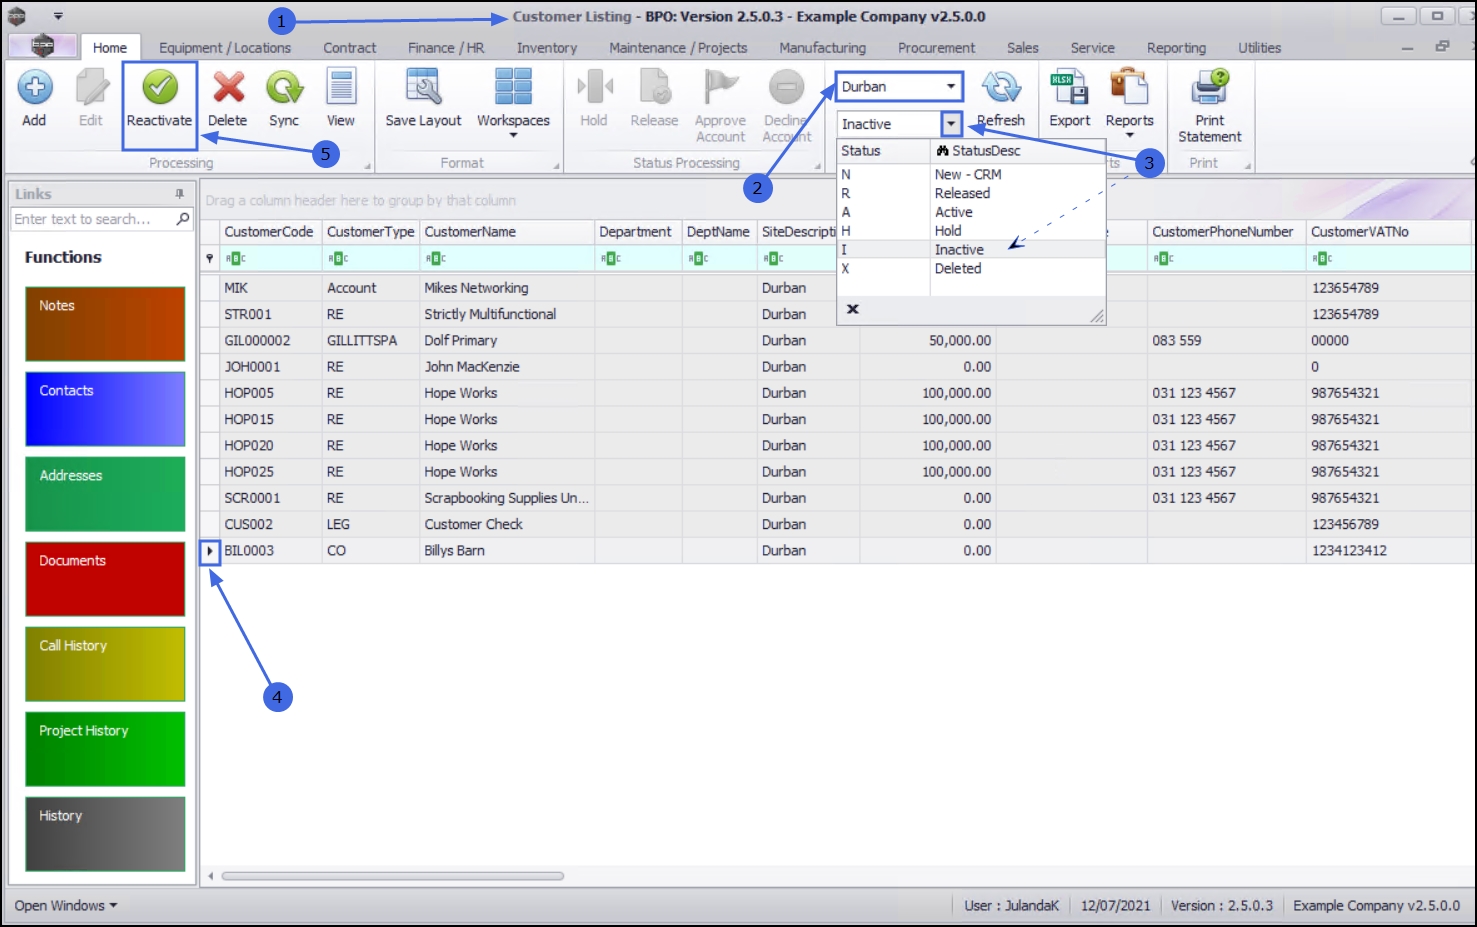Viewport: 1477px width, 927px height.
Task: Open the Notes function tile
Action: click(x=105, y=324)
